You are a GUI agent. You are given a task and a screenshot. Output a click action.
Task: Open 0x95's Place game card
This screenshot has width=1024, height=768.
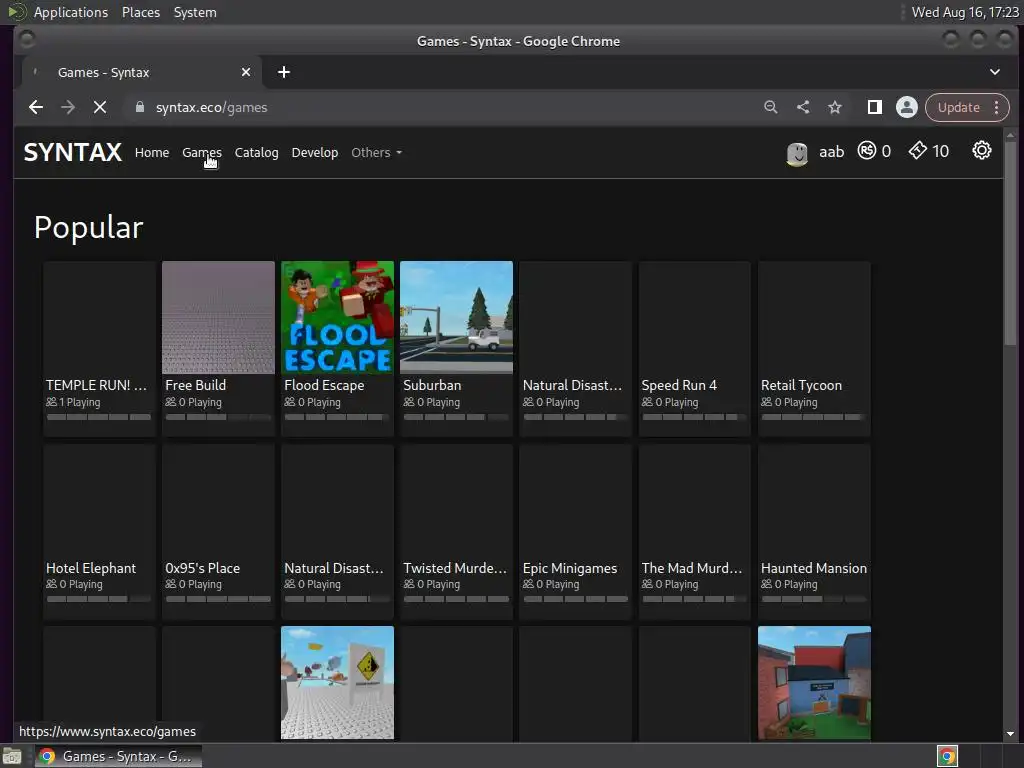click(218, 531)
